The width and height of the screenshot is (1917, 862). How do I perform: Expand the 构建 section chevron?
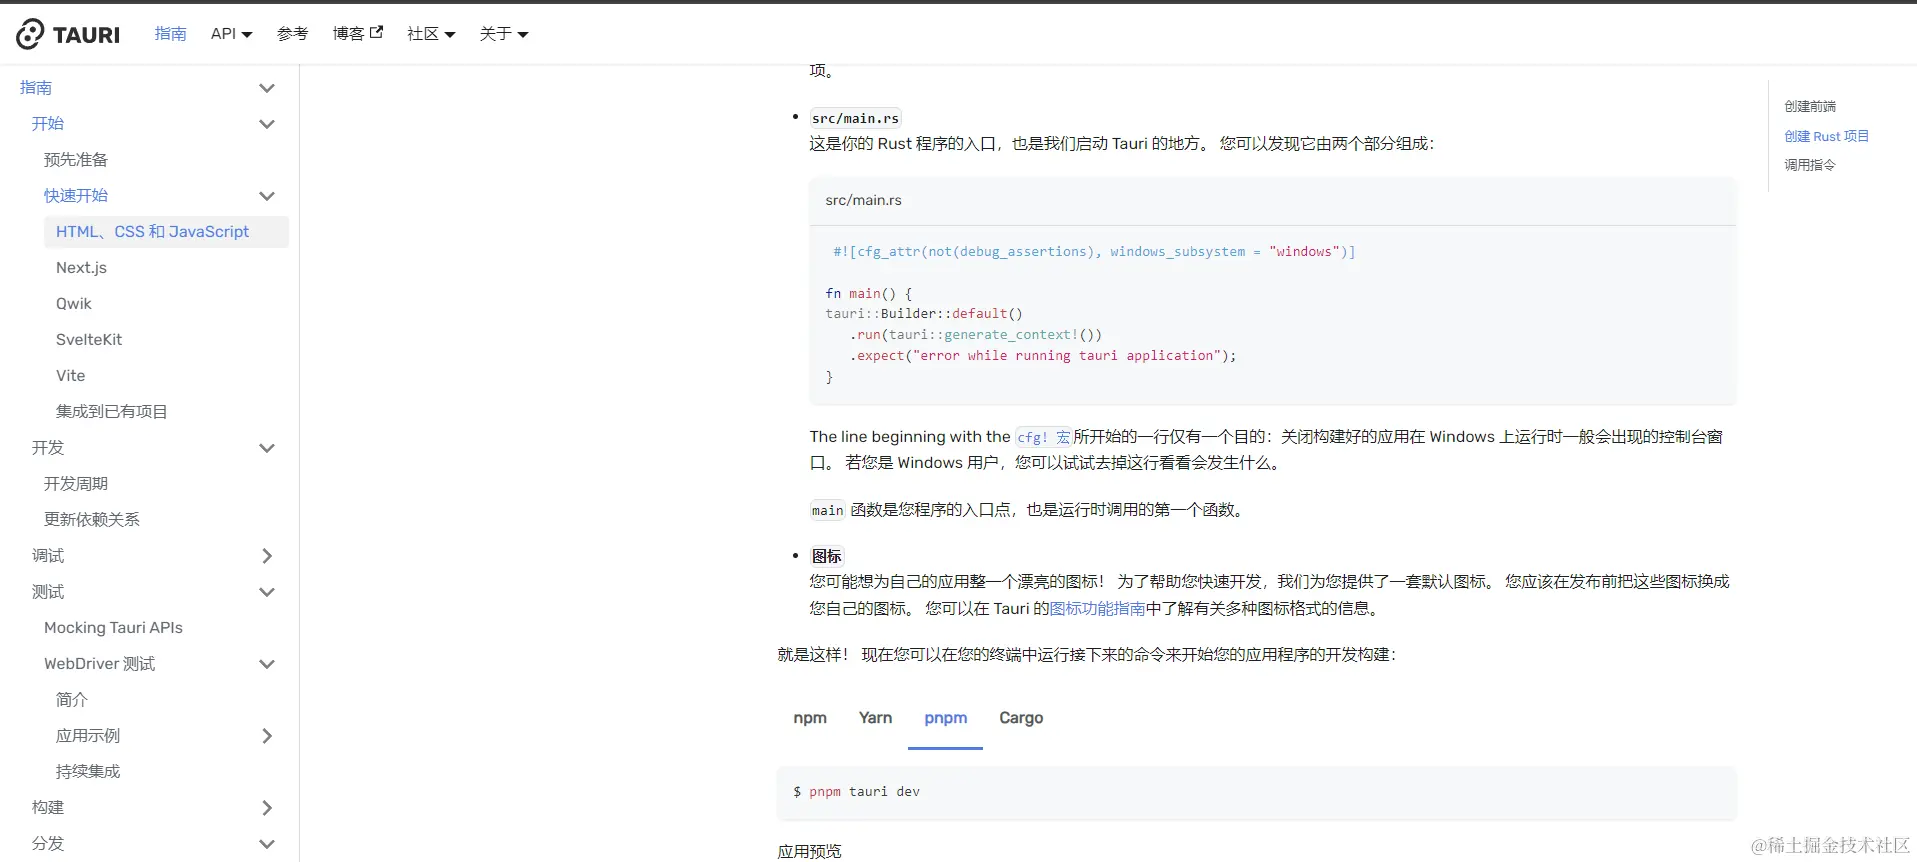[x=267, y=808]
